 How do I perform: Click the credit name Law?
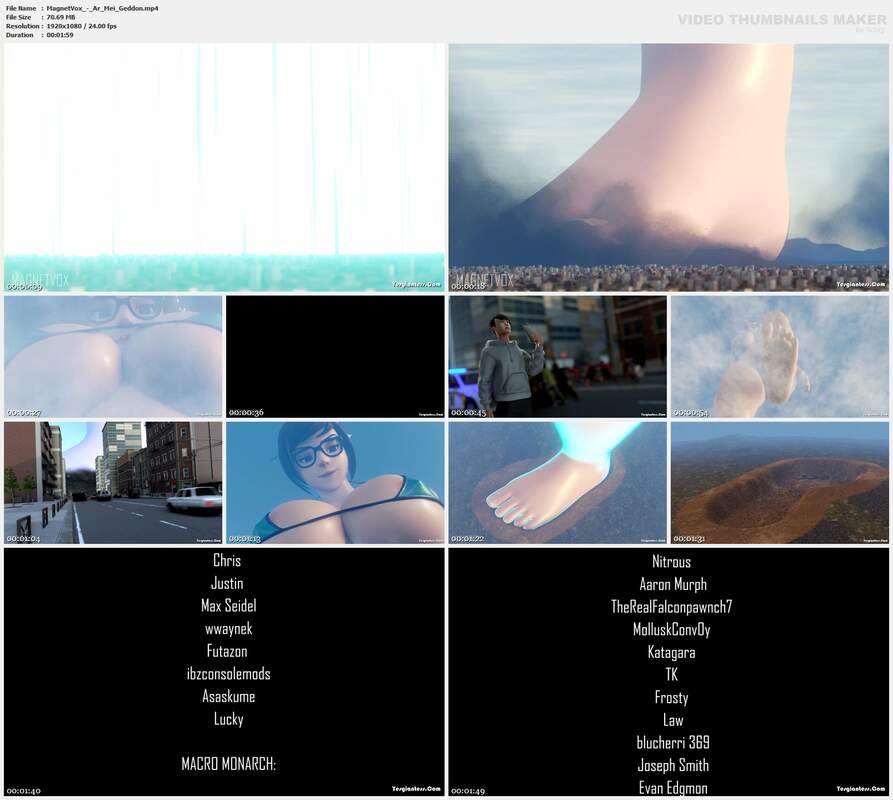click(x=673, y=720)
